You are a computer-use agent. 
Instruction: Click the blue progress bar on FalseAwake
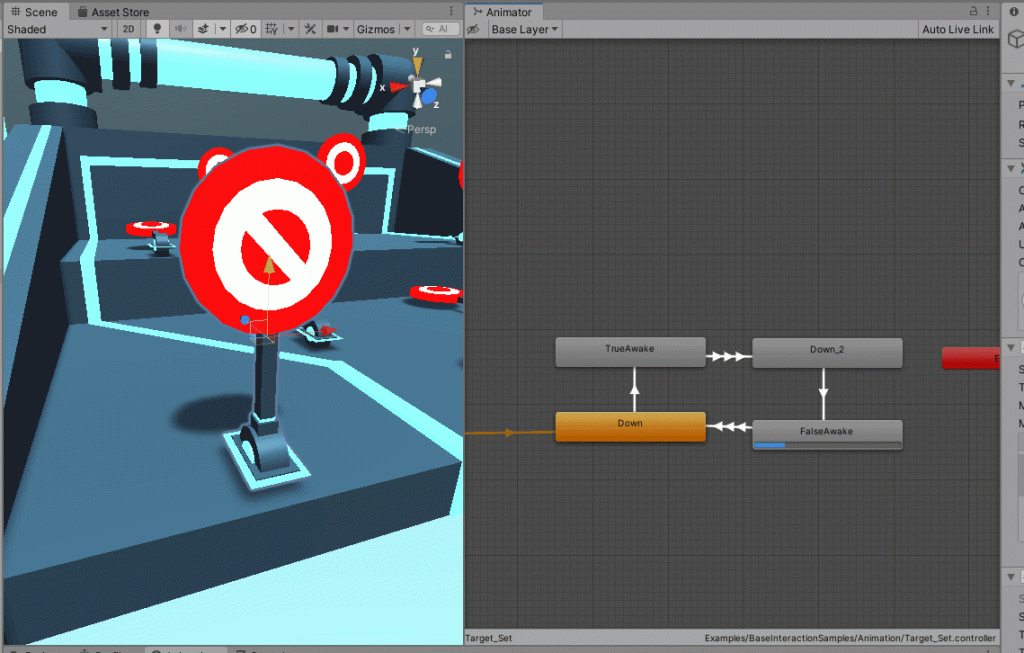pos(770,443)
